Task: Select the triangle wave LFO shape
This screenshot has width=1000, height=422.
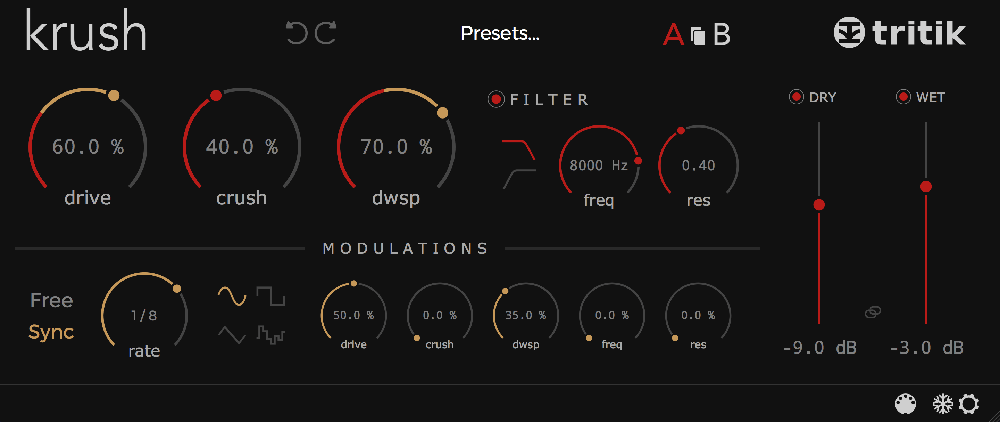Action: (232, 334)
